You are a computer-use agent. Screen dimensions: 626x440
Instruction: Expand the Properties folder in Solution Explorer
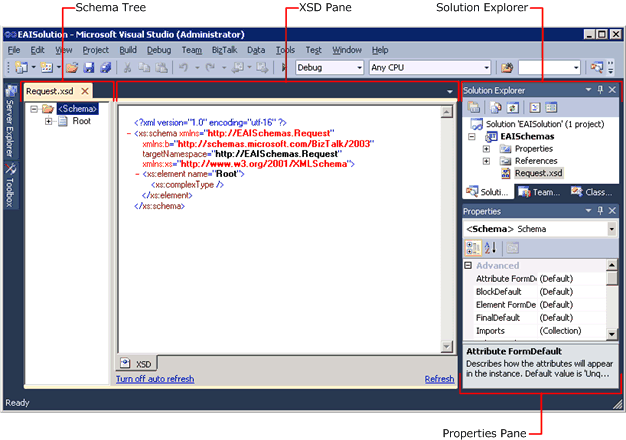click(x=486, y=149)
